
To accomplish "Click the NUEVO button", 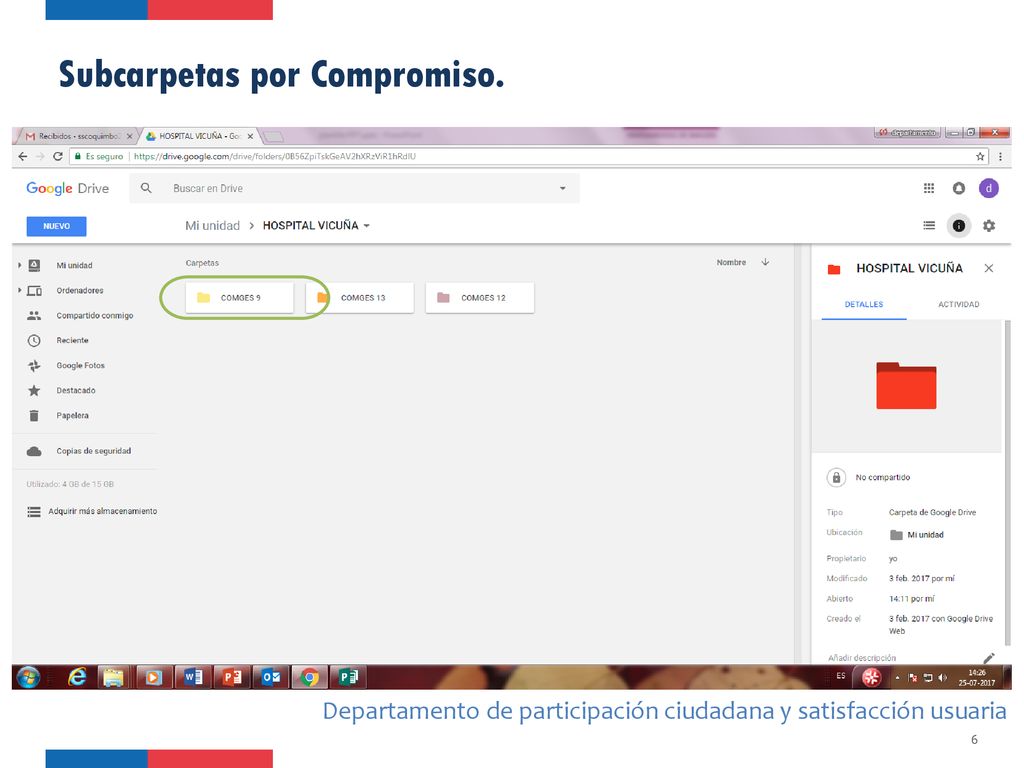I will point(56,226).
